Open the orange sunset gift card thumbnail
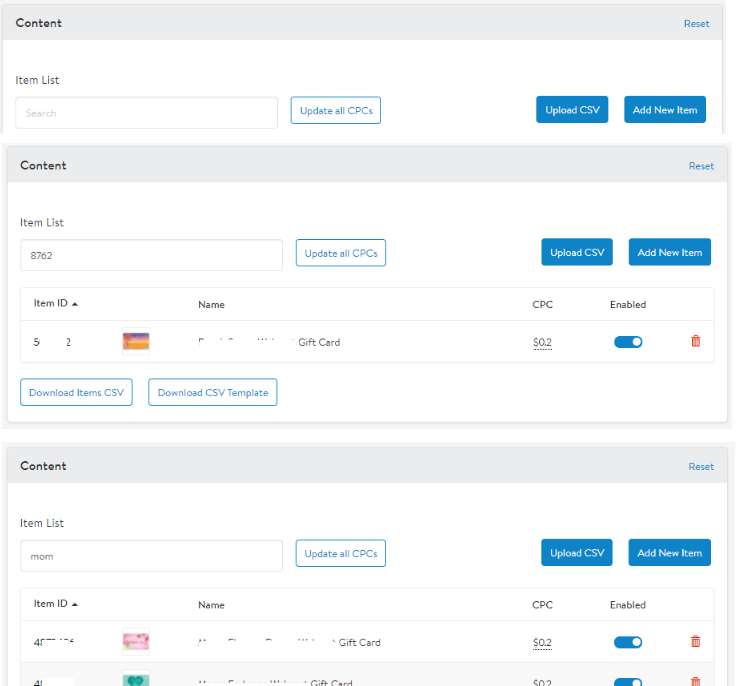This screenshot has height=686, width=748. (x=136, y=341)
